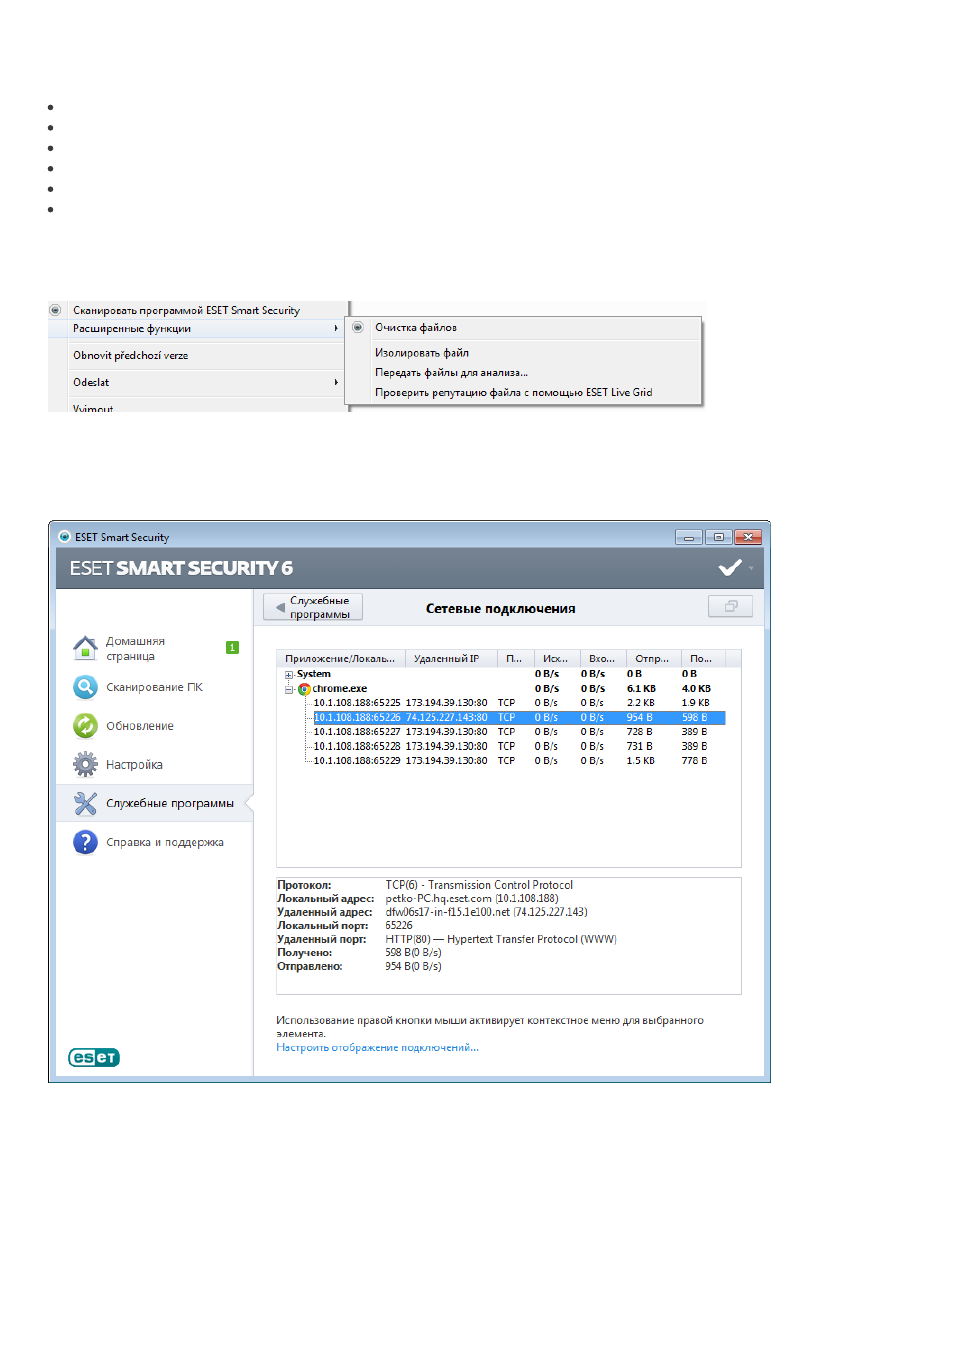This screenshot has width=954, height=1350.
Task: Collapse the chrome.exe tree node
Action: click(289, 689)
